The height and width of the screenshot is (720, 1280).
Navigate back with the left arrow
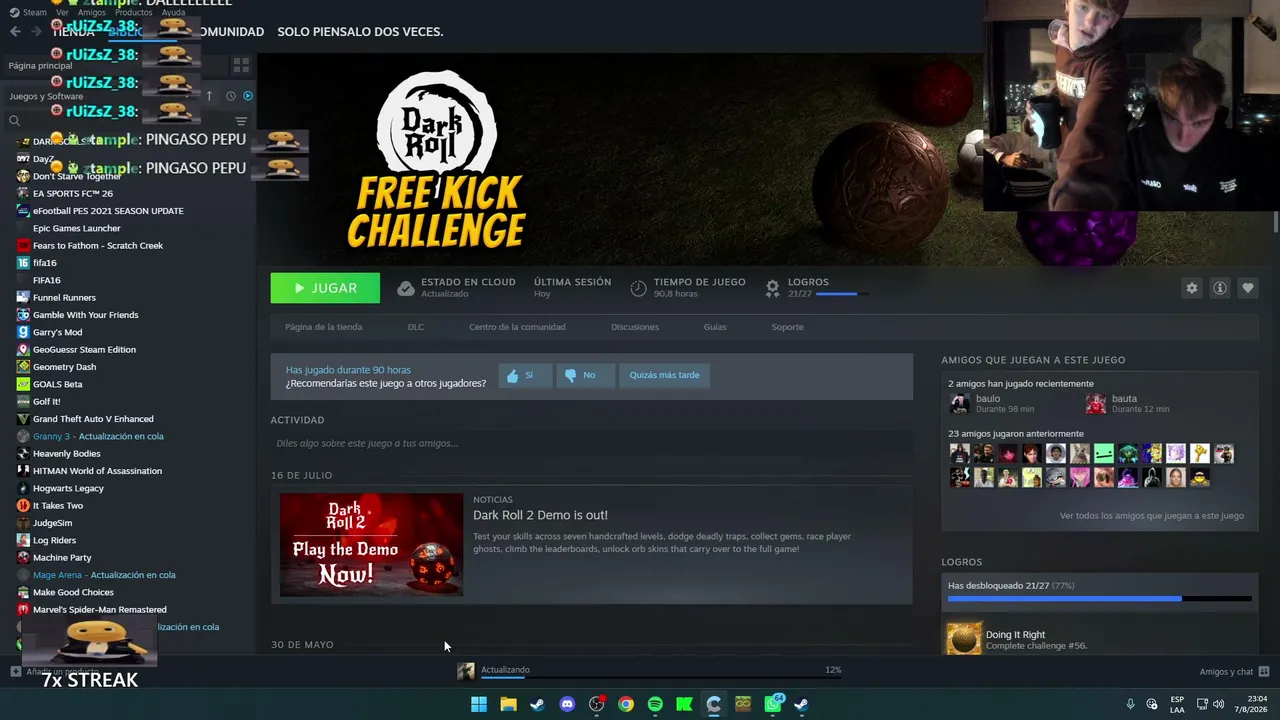point(15,32)
